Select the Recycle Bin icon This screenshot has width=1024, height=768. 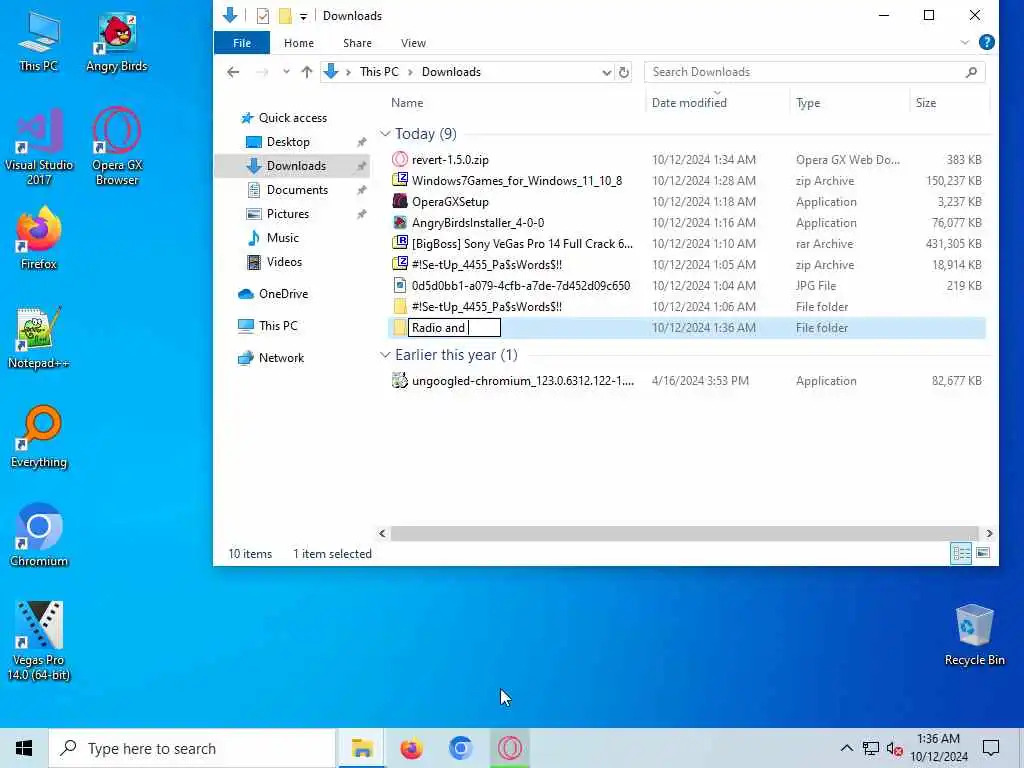pyautogui.click(x=974, y=635)
